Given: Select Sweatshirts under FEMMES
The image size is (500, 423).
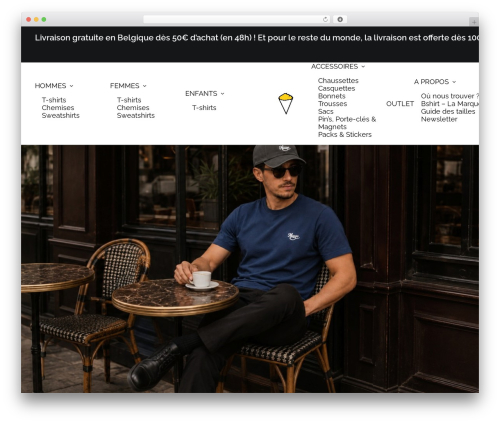Looking at the screenshot, I should [x=136, y=115].
